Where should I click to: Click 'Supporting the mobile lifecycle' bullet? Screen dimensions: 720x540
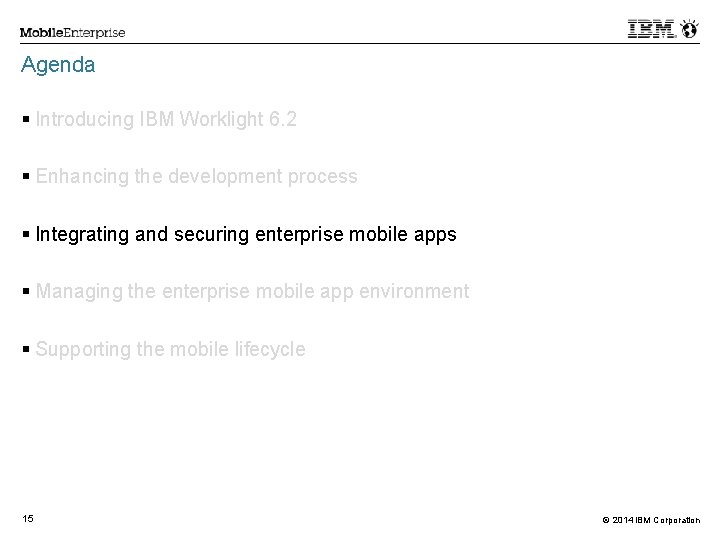tap(170, 349)
